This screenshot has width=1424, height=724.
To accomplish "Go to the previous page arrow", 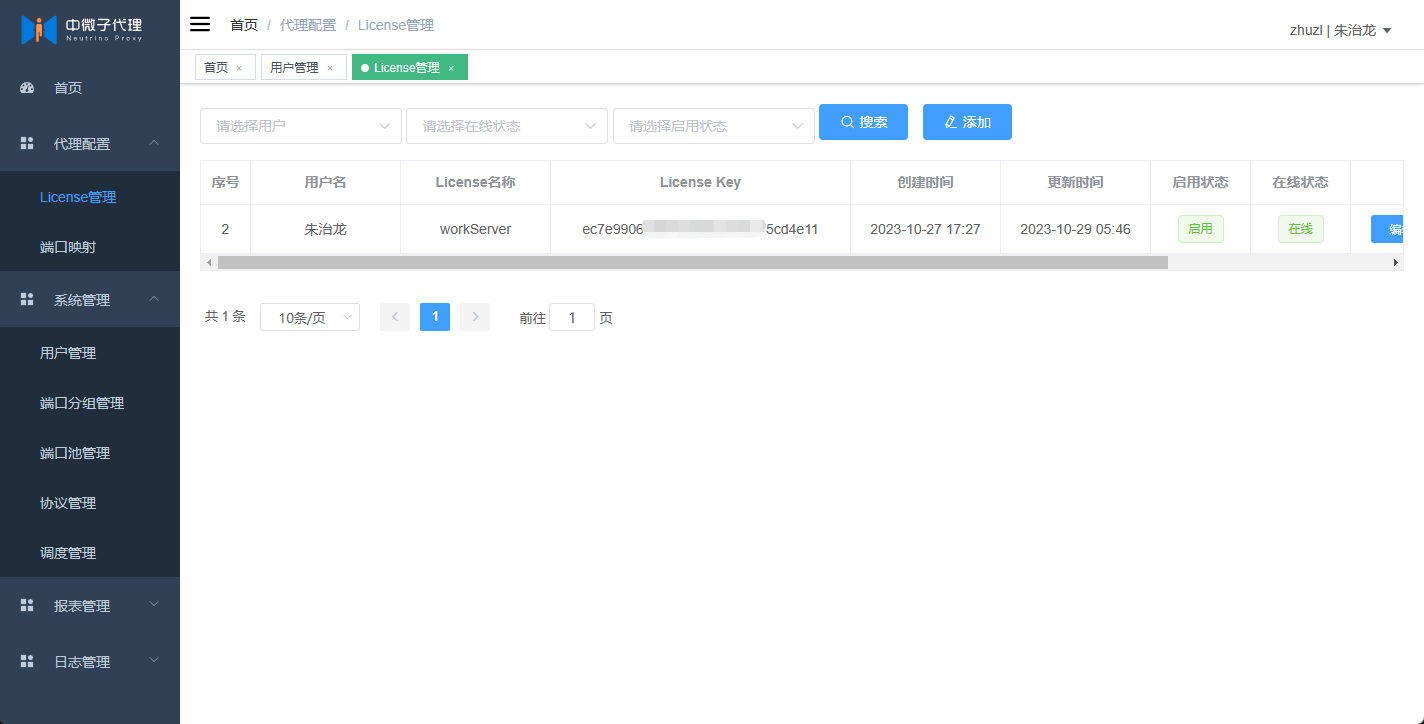I will click(395, 317).
